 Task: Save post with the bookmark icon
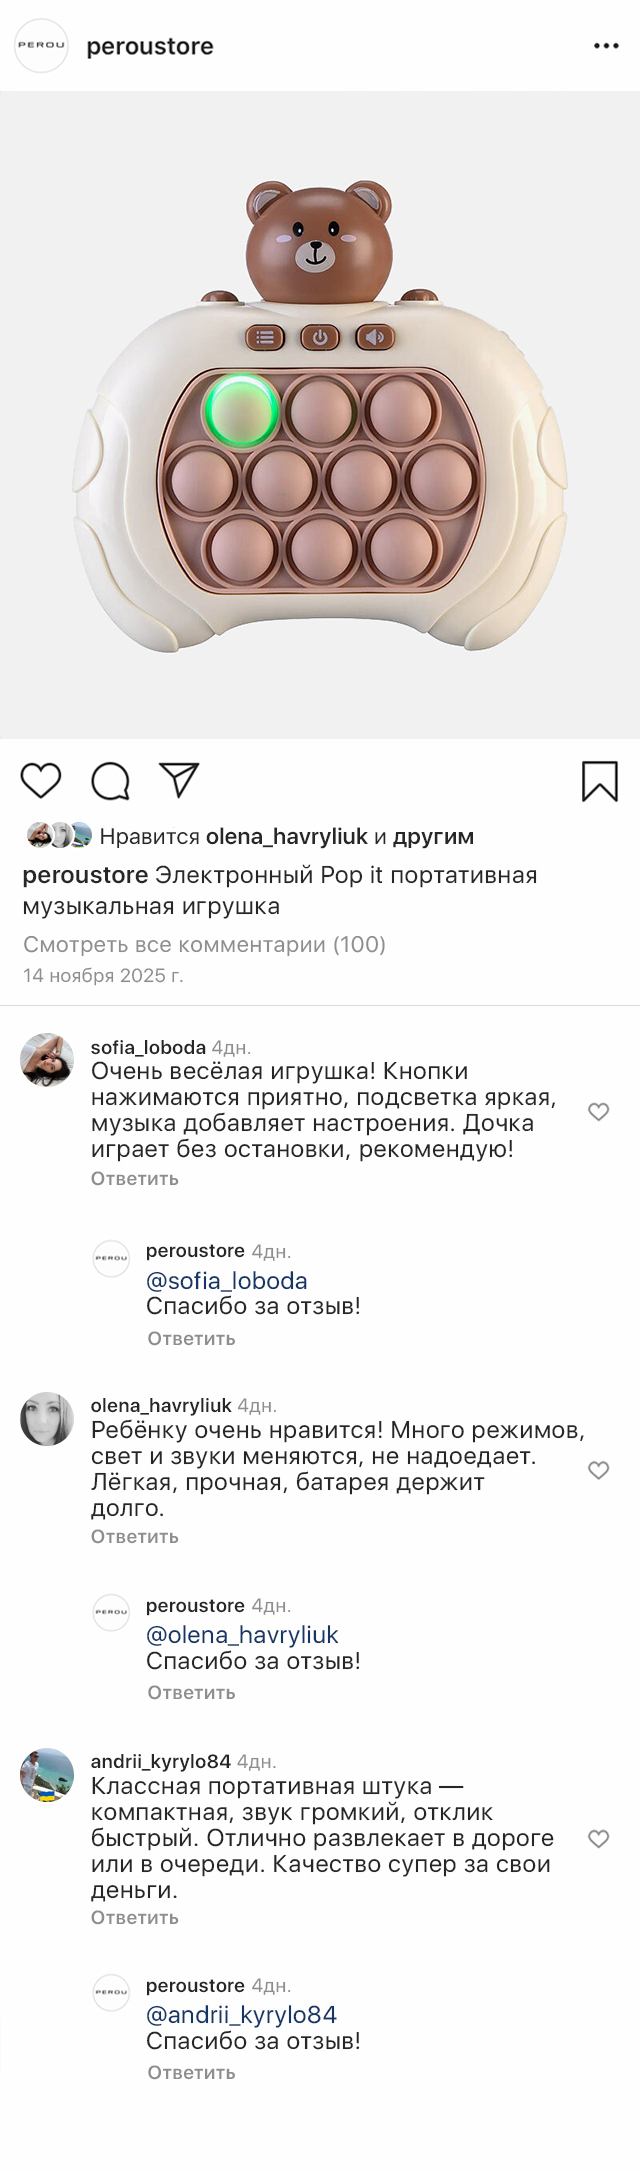[x=599, y=781]
